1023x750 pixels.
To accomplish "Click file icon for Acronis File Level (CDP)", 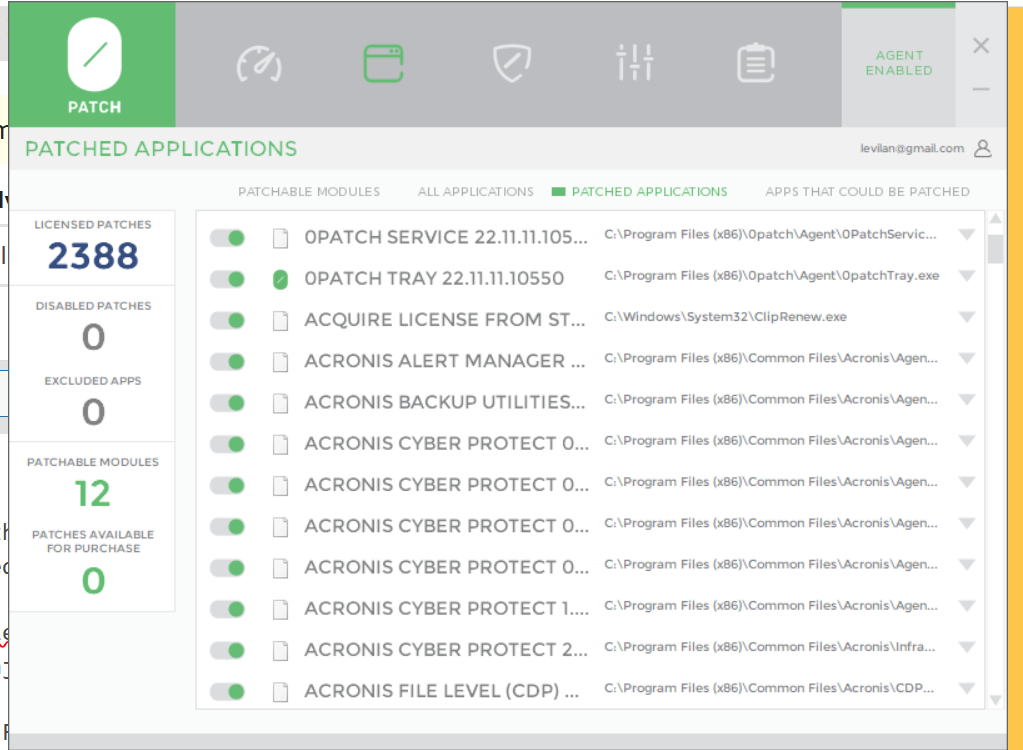I will click(x=281, y=692).
